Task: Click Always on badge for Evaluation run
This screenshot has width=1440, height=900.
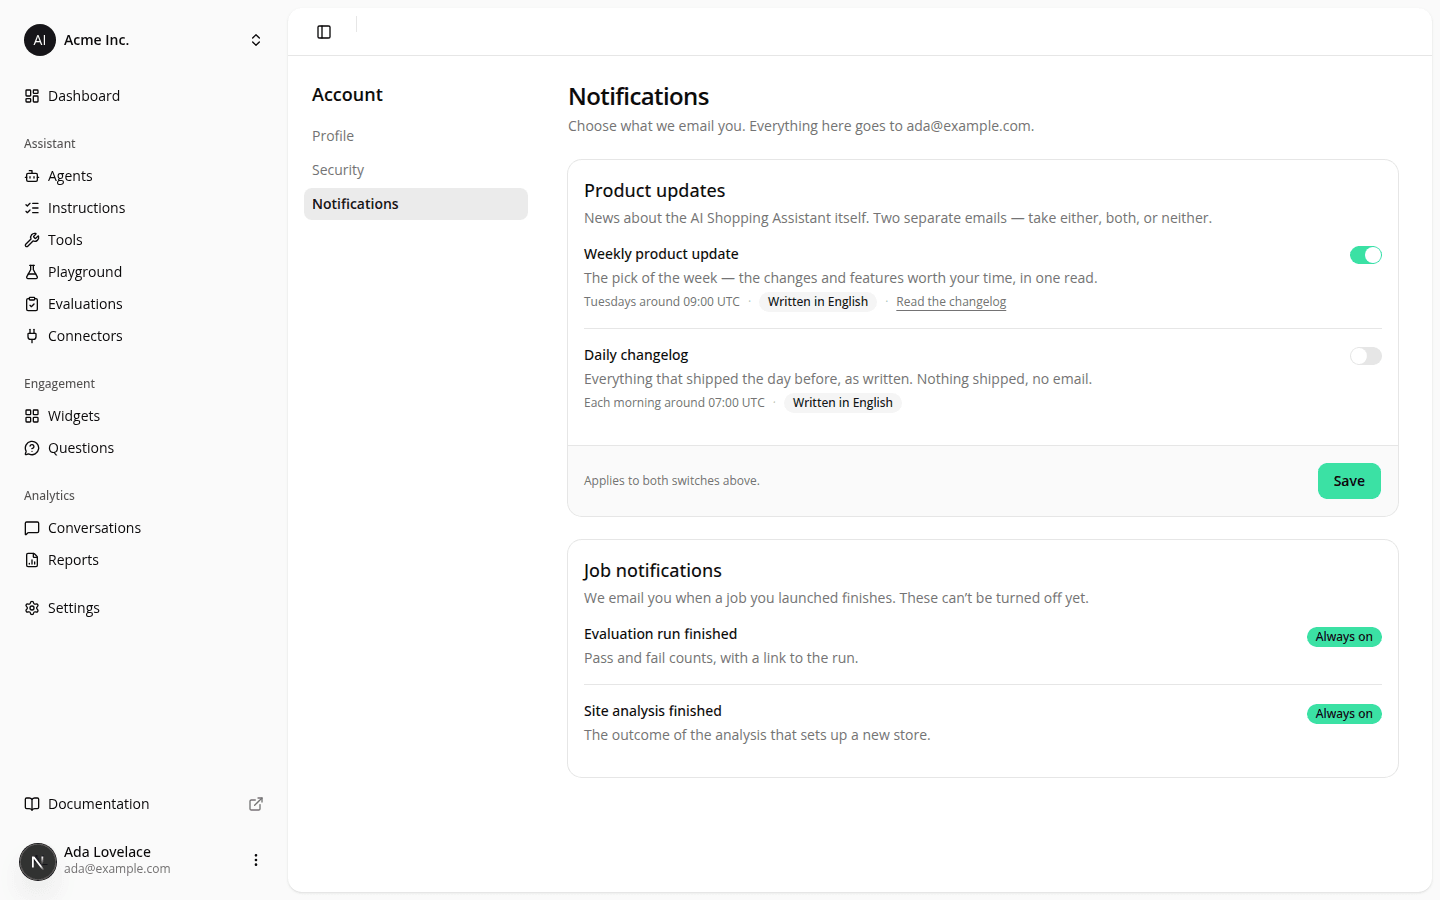Action: (x=1344, y=637)
